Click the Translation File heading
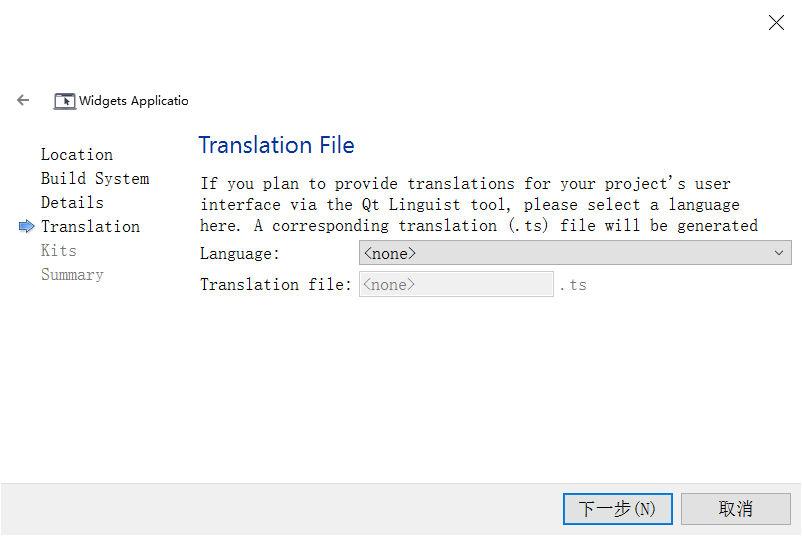The width and height of the screenshot is (802, 536). (276, 145)
